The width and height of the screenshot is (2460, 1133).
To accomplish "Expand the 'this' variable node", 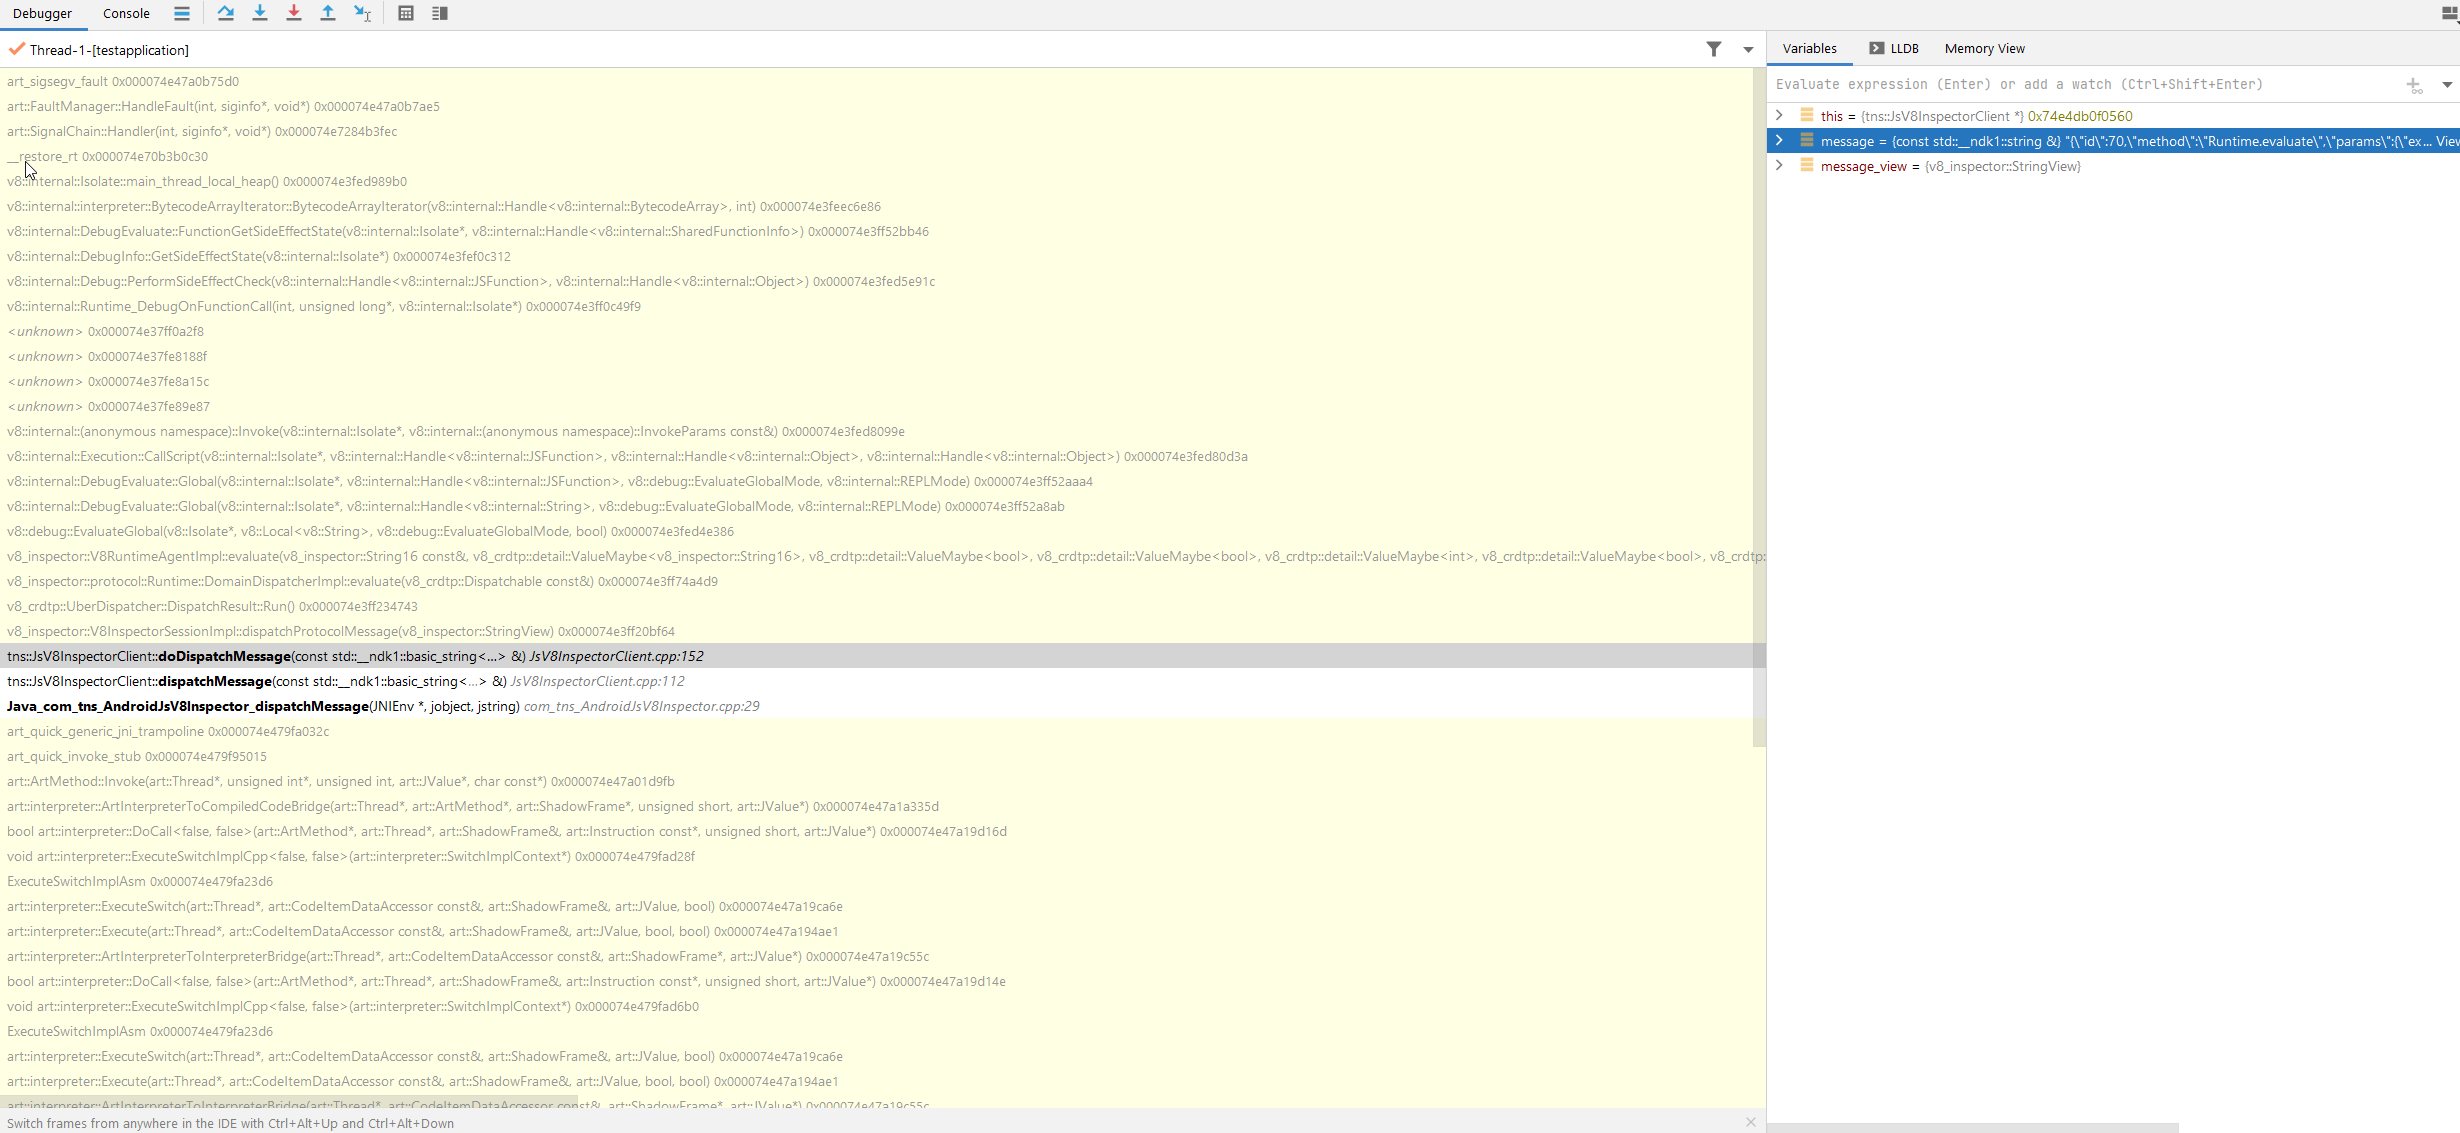I will tap(1779, 116).
